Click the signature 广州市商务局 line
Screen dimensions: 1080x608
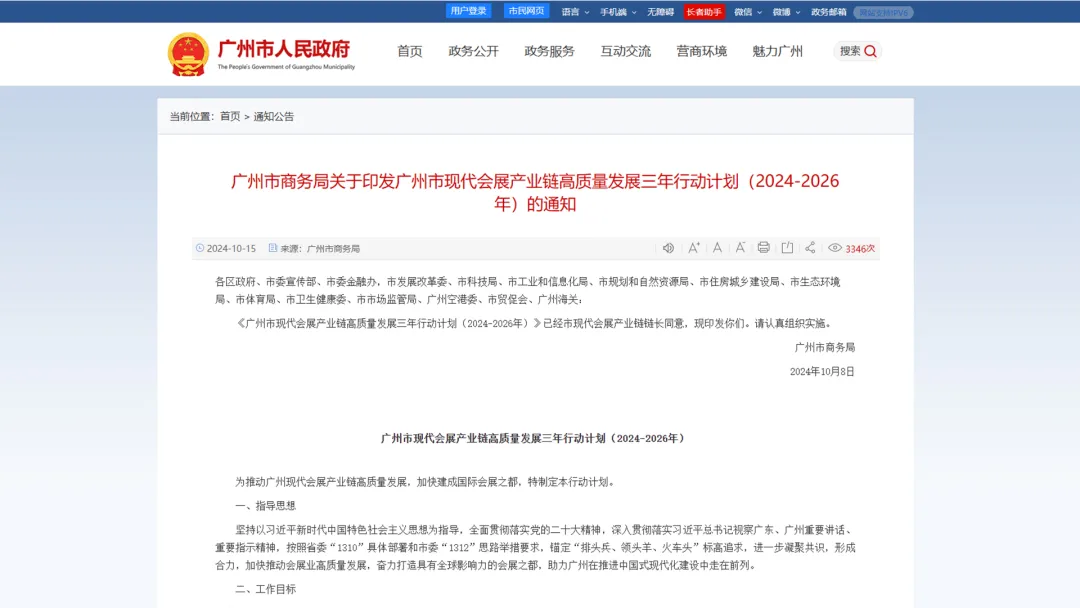[x=824, y=347]
